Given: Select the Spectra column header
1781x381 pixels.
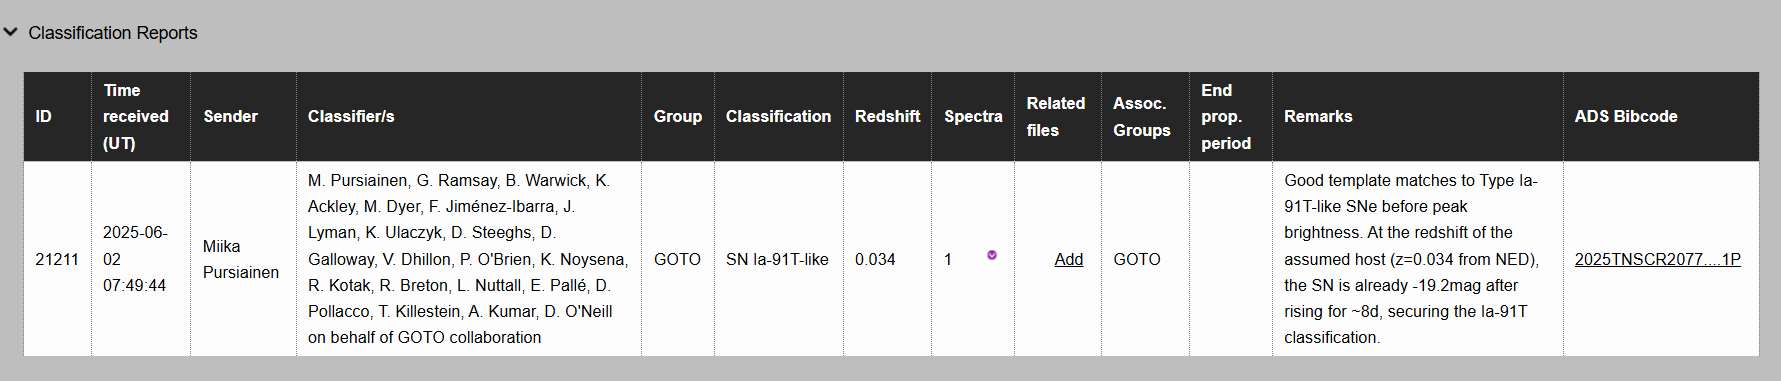Looking at the screenshot, I should (x=973, y=116).
